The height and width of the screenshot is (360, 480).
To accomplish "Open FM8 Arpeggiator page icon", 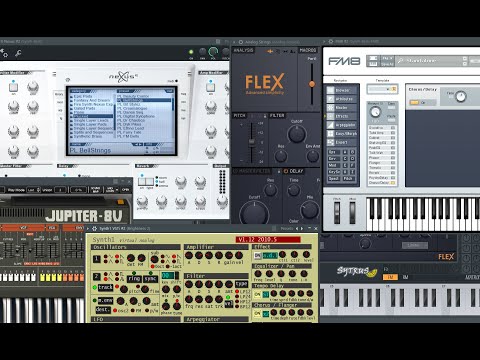I will (x=330, y=125).
